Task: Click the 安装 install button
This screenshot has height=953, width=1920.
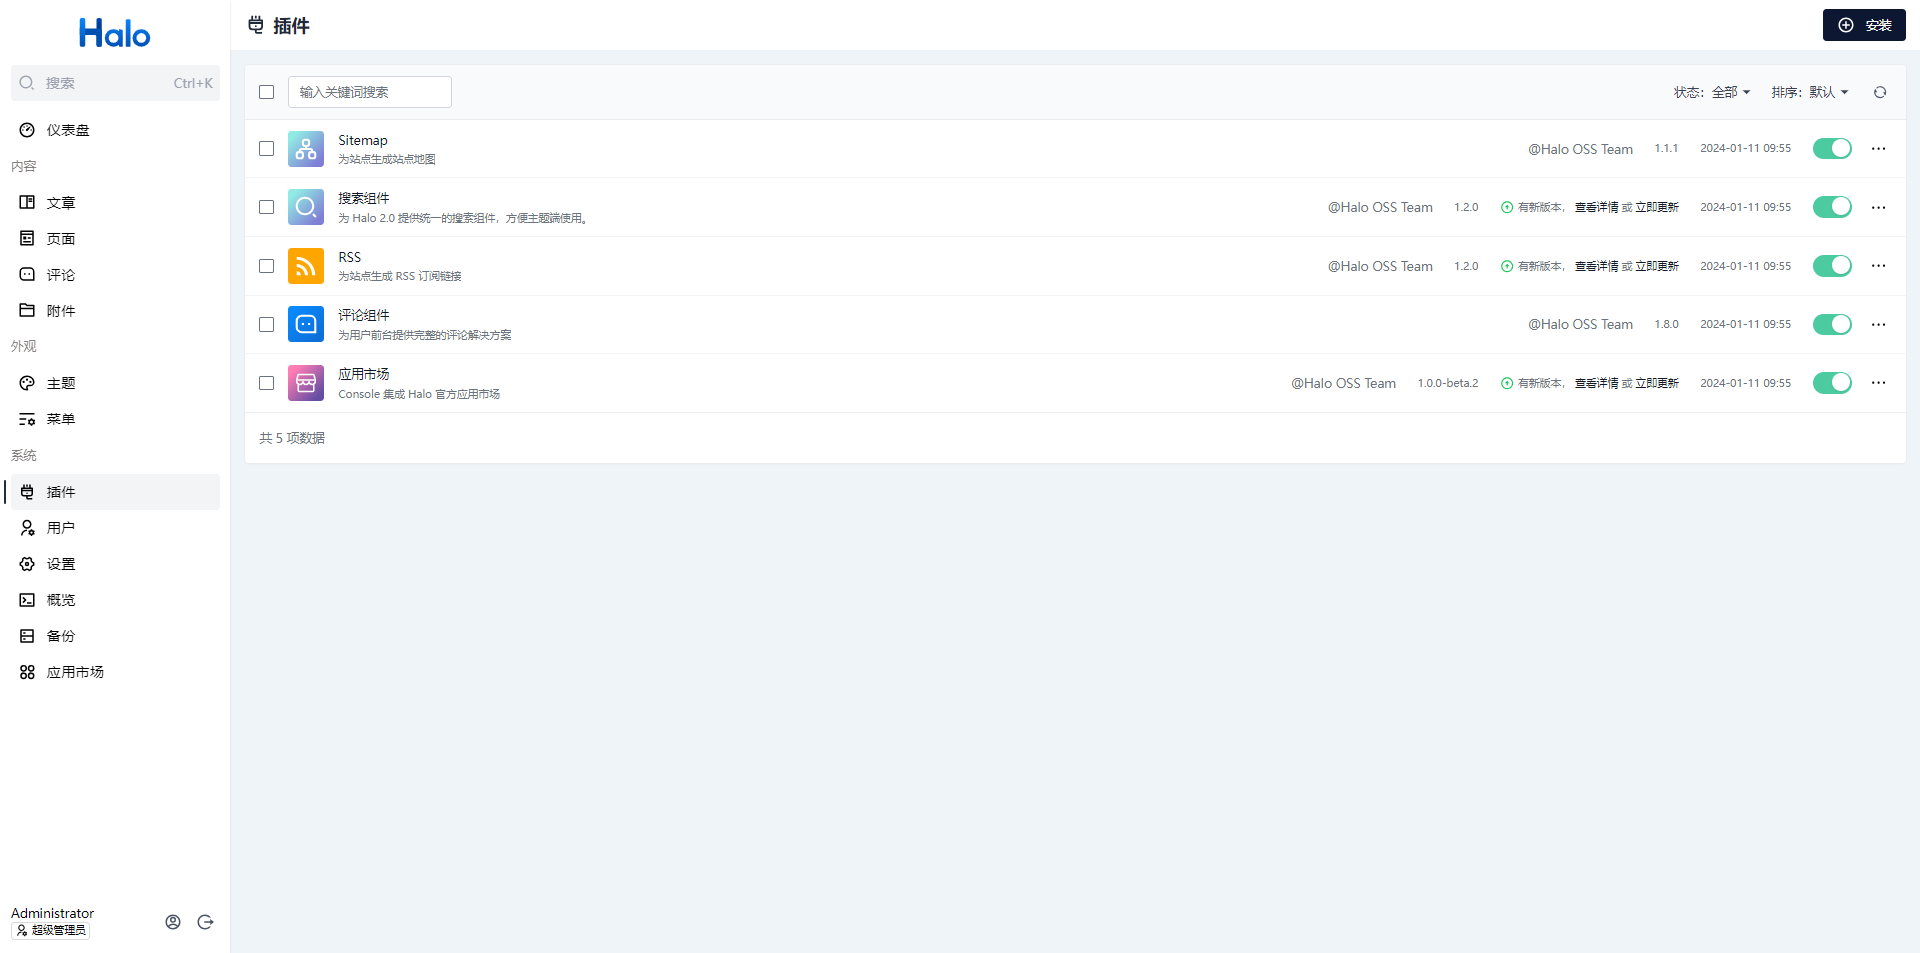Action: pos(1864,25)
